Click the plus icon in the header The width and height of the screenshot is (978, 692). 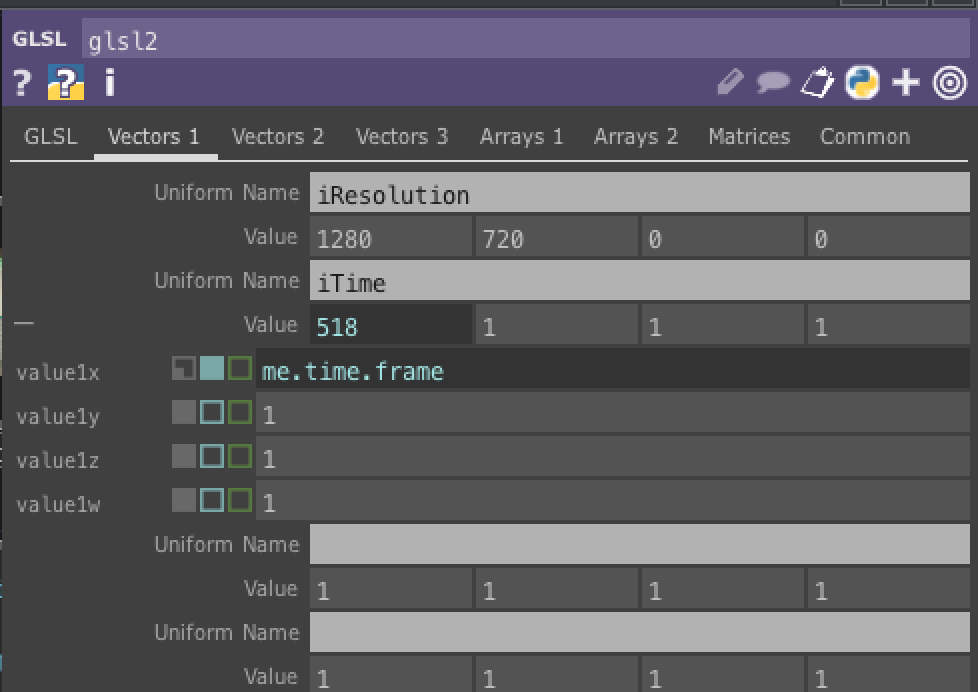(x=905, y=83)
